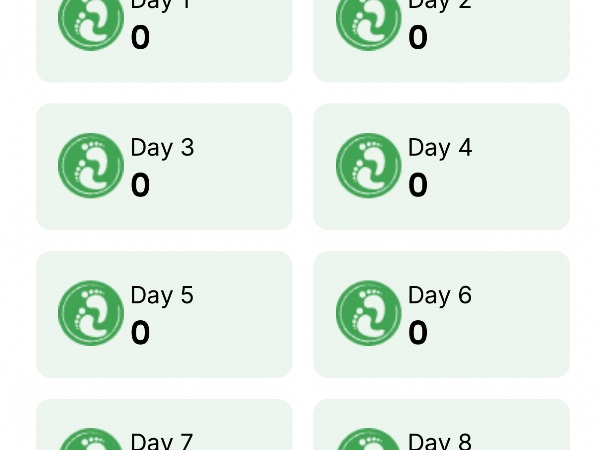Open the Day 5 label

(162, 295)
